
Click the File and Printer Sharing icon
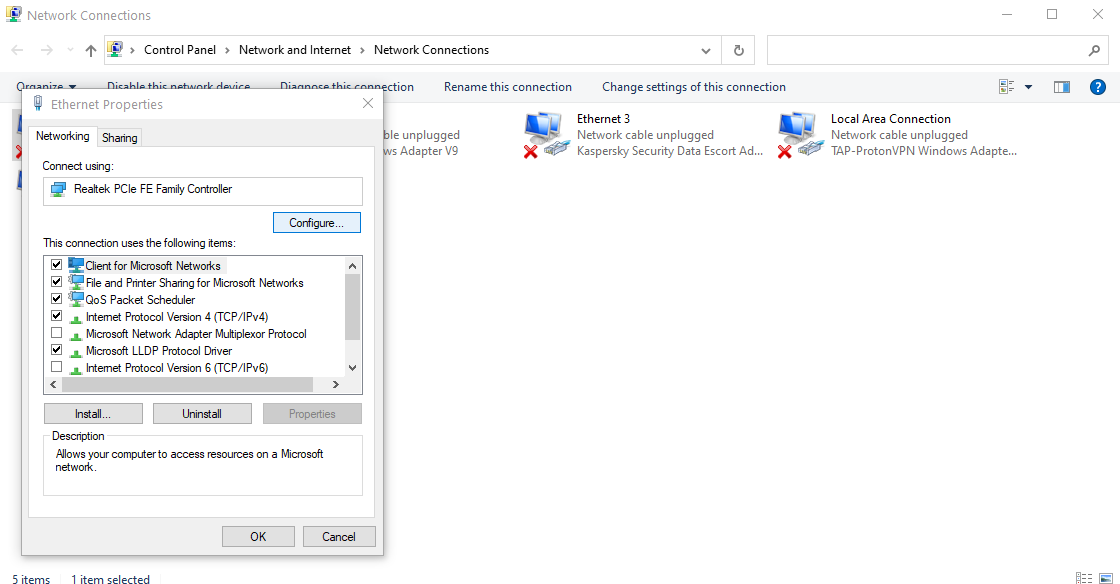(76, 282)
